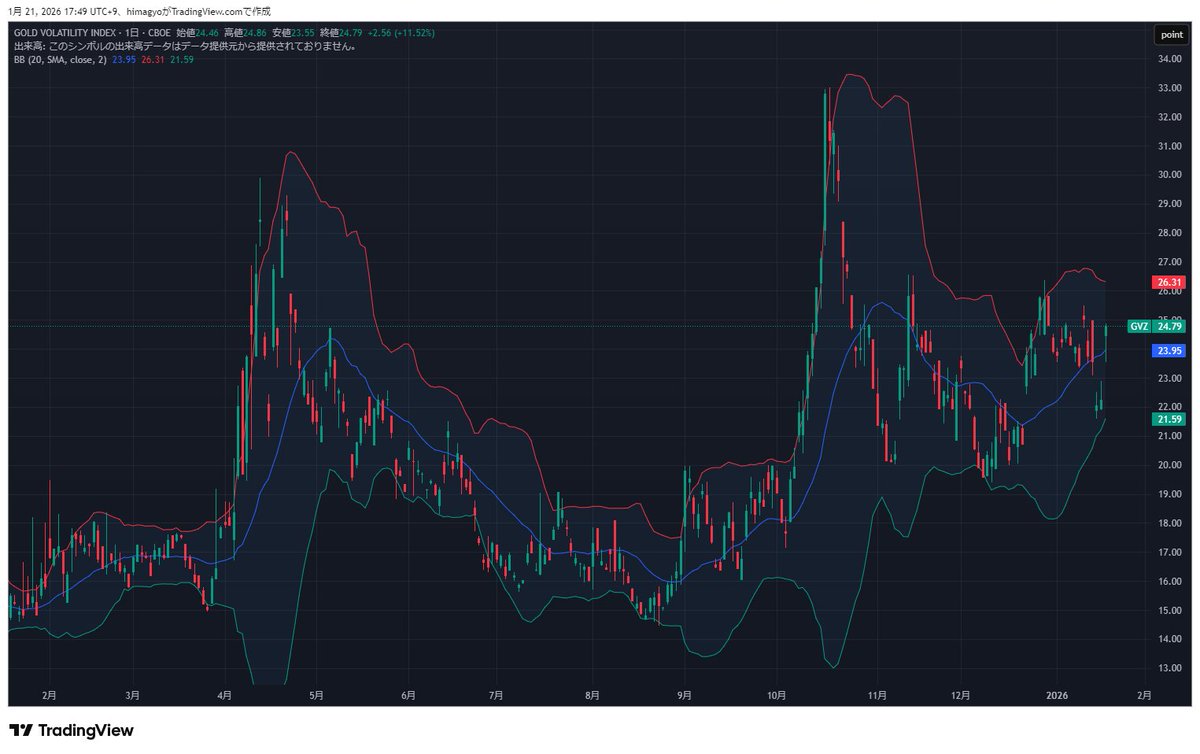The image size is (1200, 754).
Task: Click the 16.00 price axis tick
Action: pyautogui.click(x=1170, y=581)
